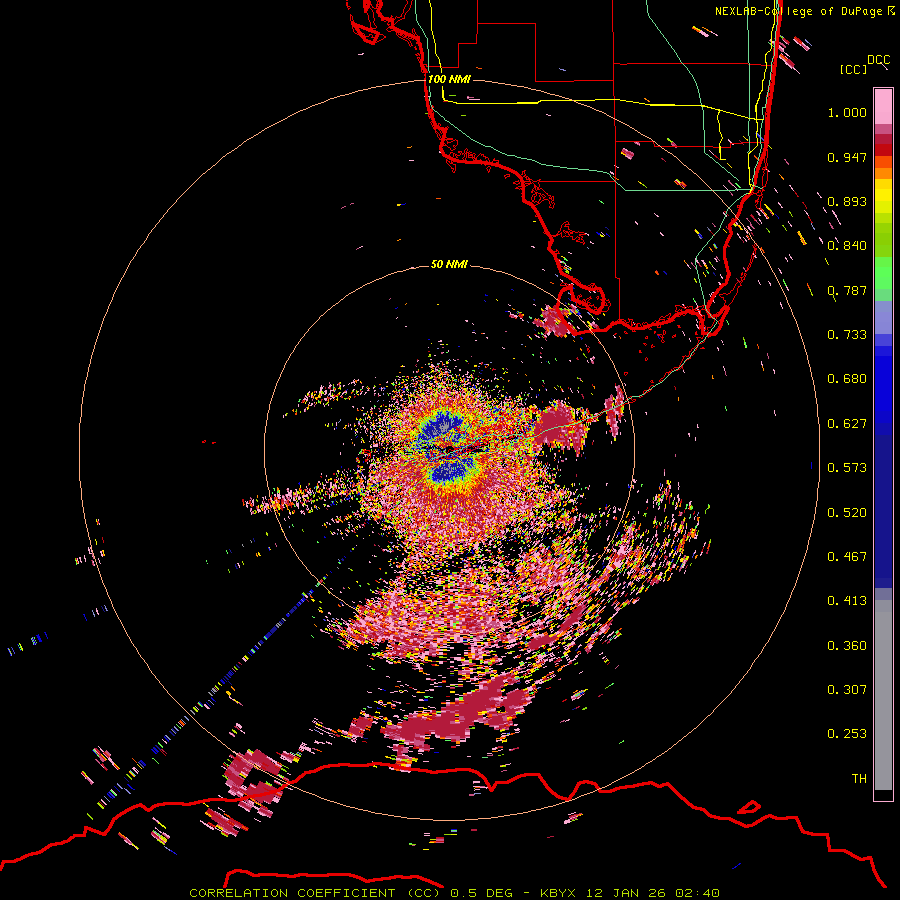Click the 12 JAN 26 date in the caption

[627, 893]
